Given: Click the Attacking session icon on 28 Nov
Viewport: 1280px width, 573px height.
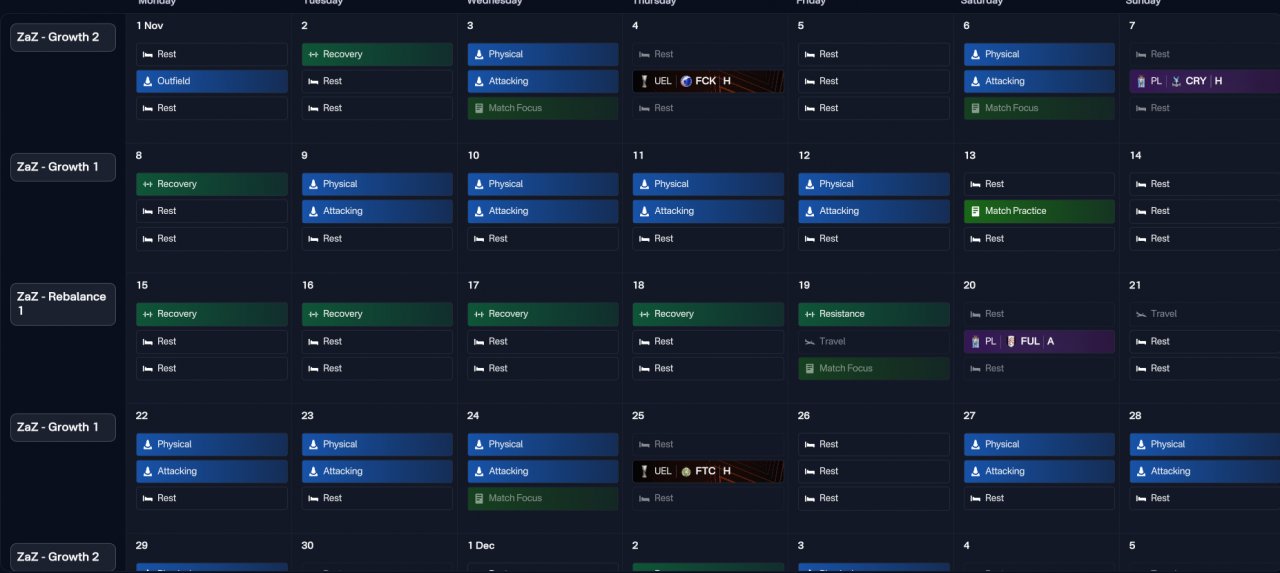Looking at the screenshot, I should 1141,471.
